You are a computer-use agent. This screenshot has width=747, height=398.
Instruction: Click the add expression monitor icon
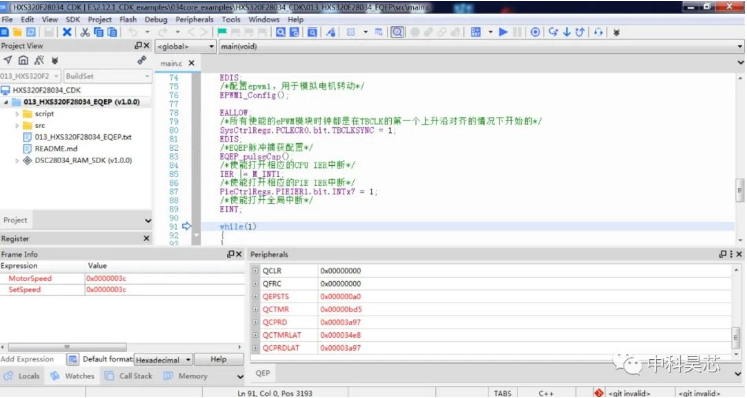tap(73, 359)
